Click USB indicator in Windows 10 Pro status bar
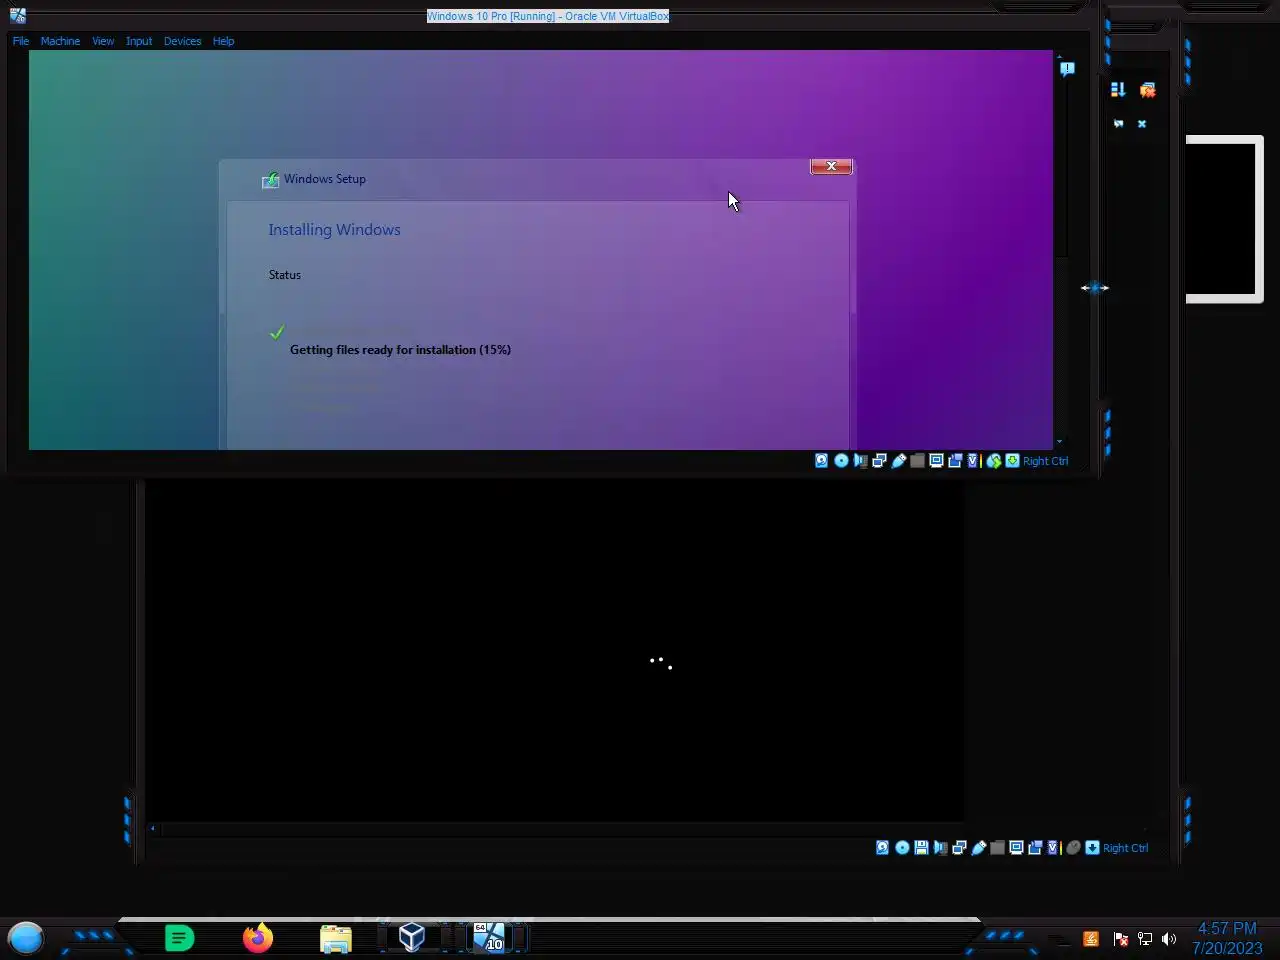The image size is (1280, 960). (898, 461)
